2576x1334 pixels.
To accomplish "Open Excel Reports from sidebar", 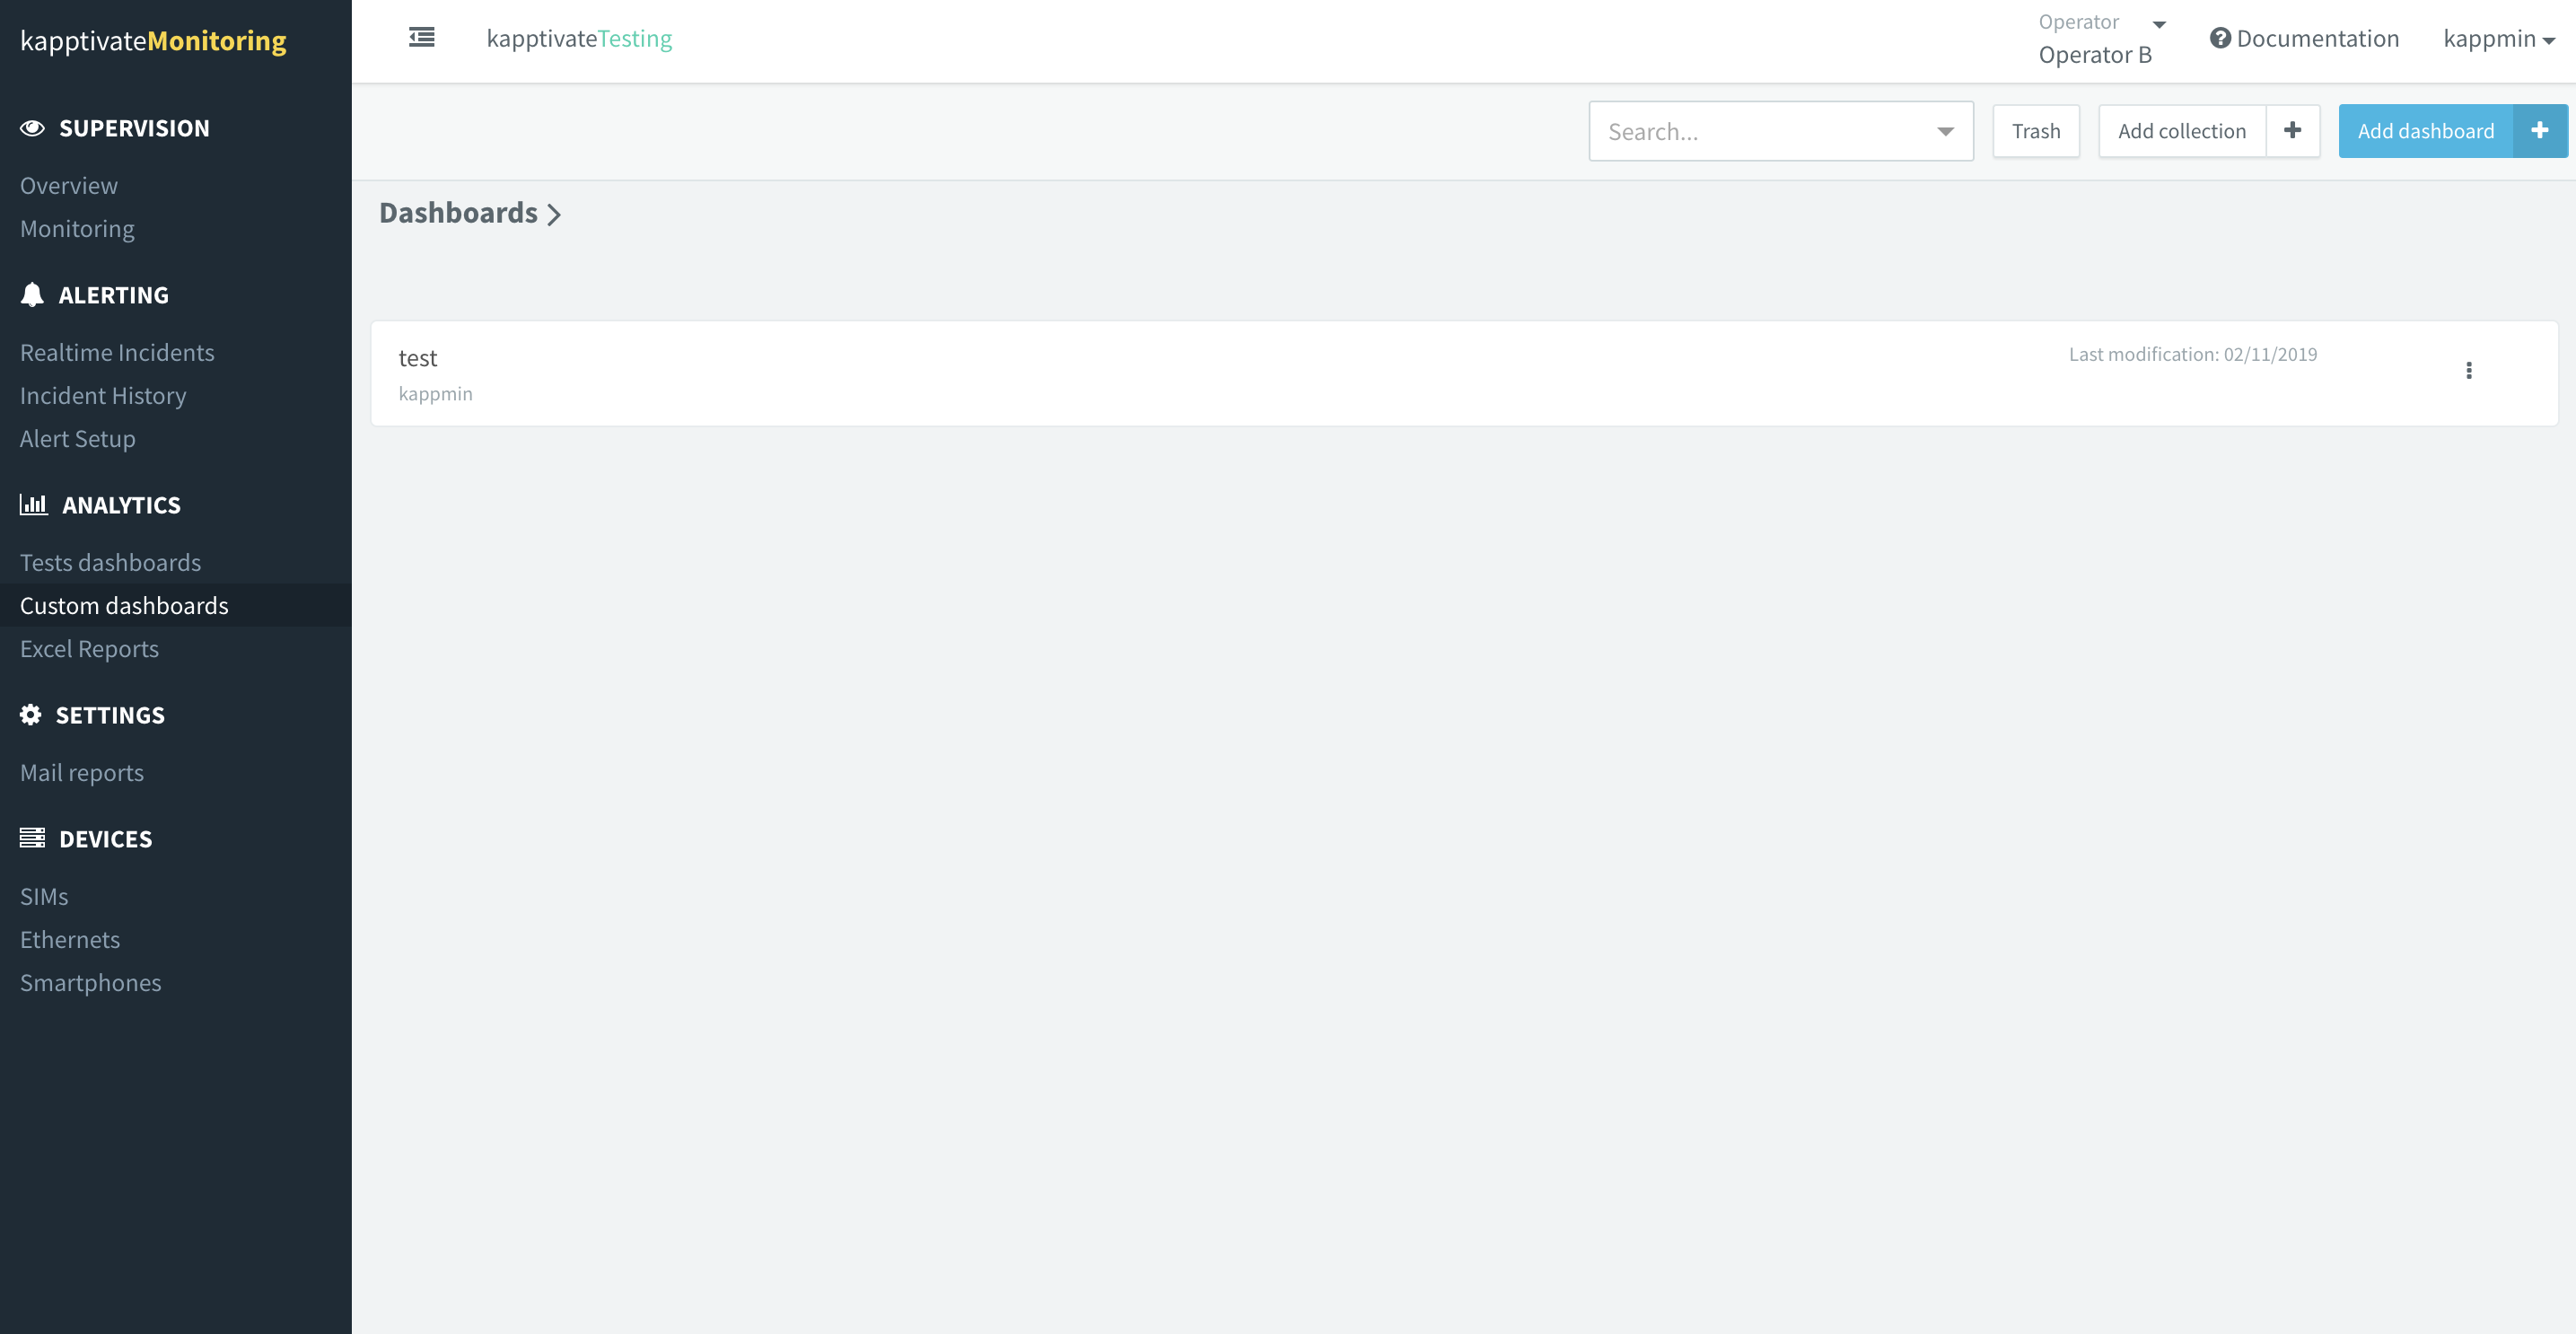I will coord(89,648).
